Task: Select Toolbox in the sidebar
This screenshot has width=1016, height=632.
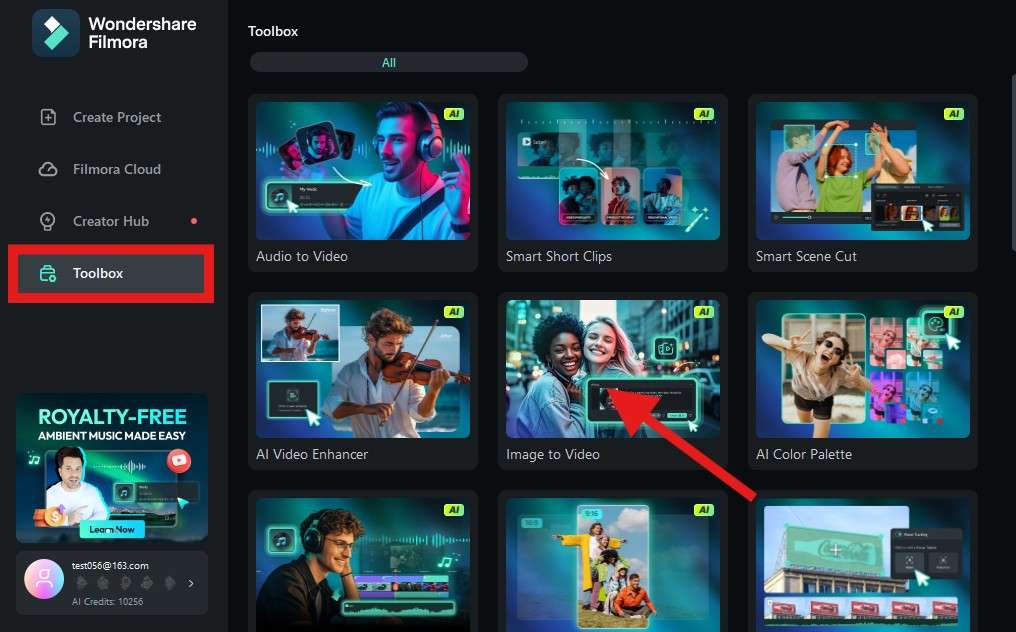Action: click(x=111, y=274)
